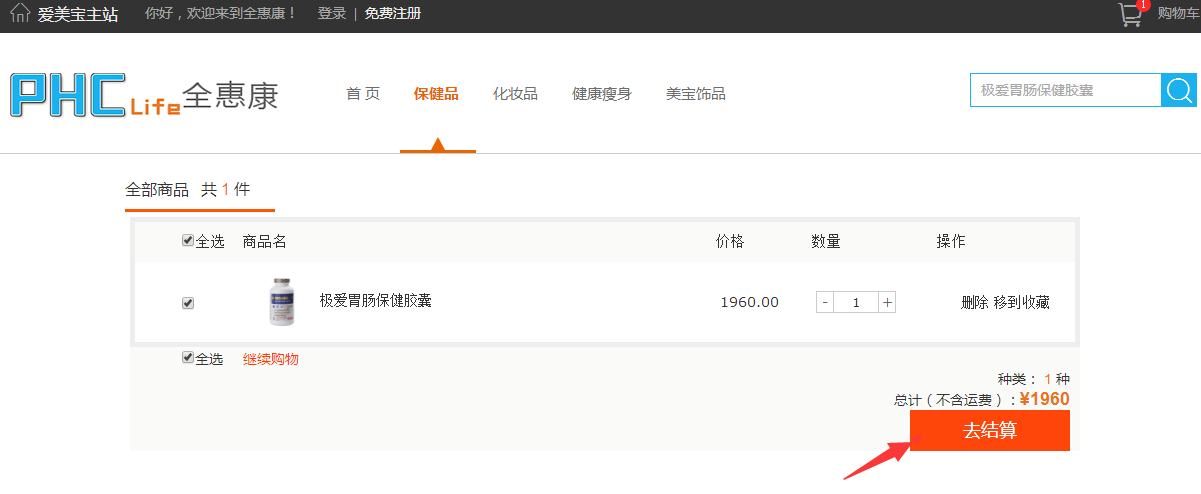Click the 去结算 checkout button
The width and height of the screenshot is (1201, 494).
point(990,431)
